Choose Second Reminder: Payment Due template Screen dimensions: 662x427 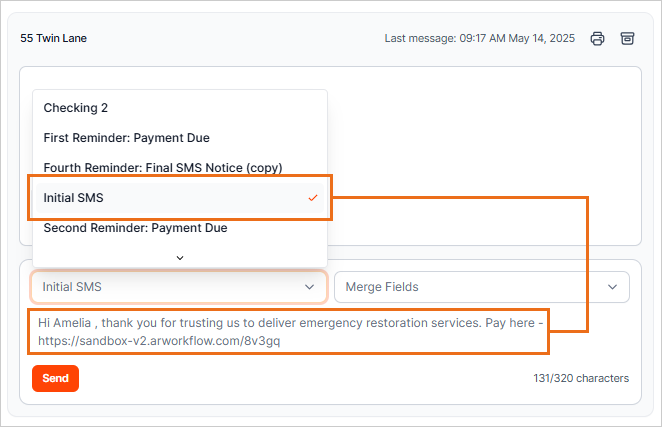coord(135,228)
